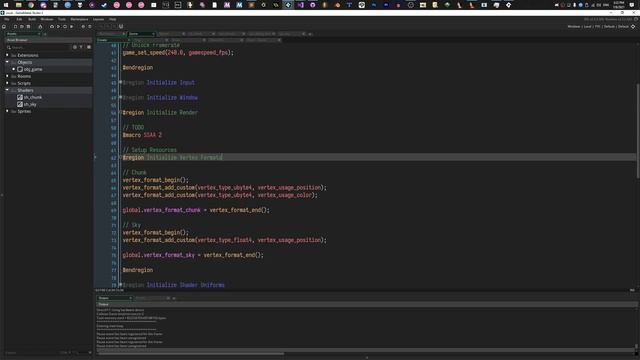
Task: Click the system clock in taskbar
Action: tap(619, 5)
